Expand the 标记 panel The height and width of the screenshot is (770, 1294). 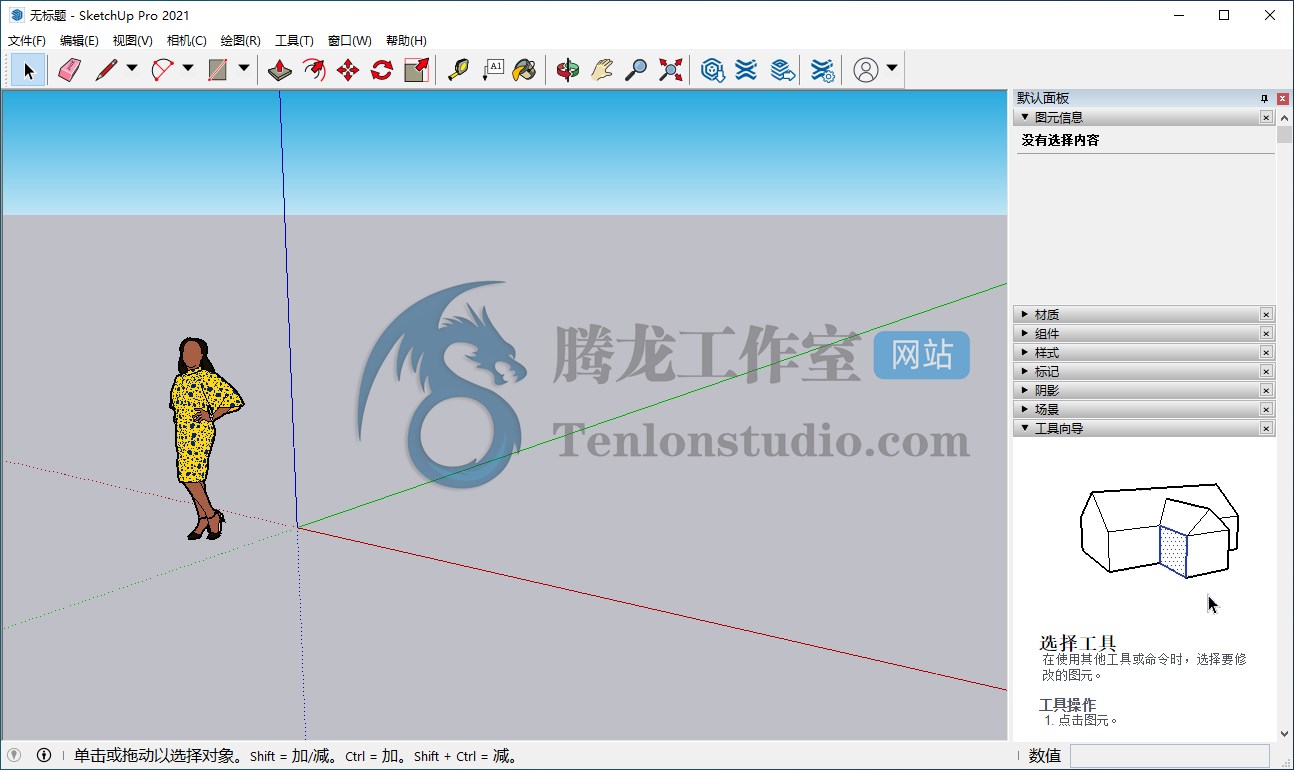(x=1024, y=371)
